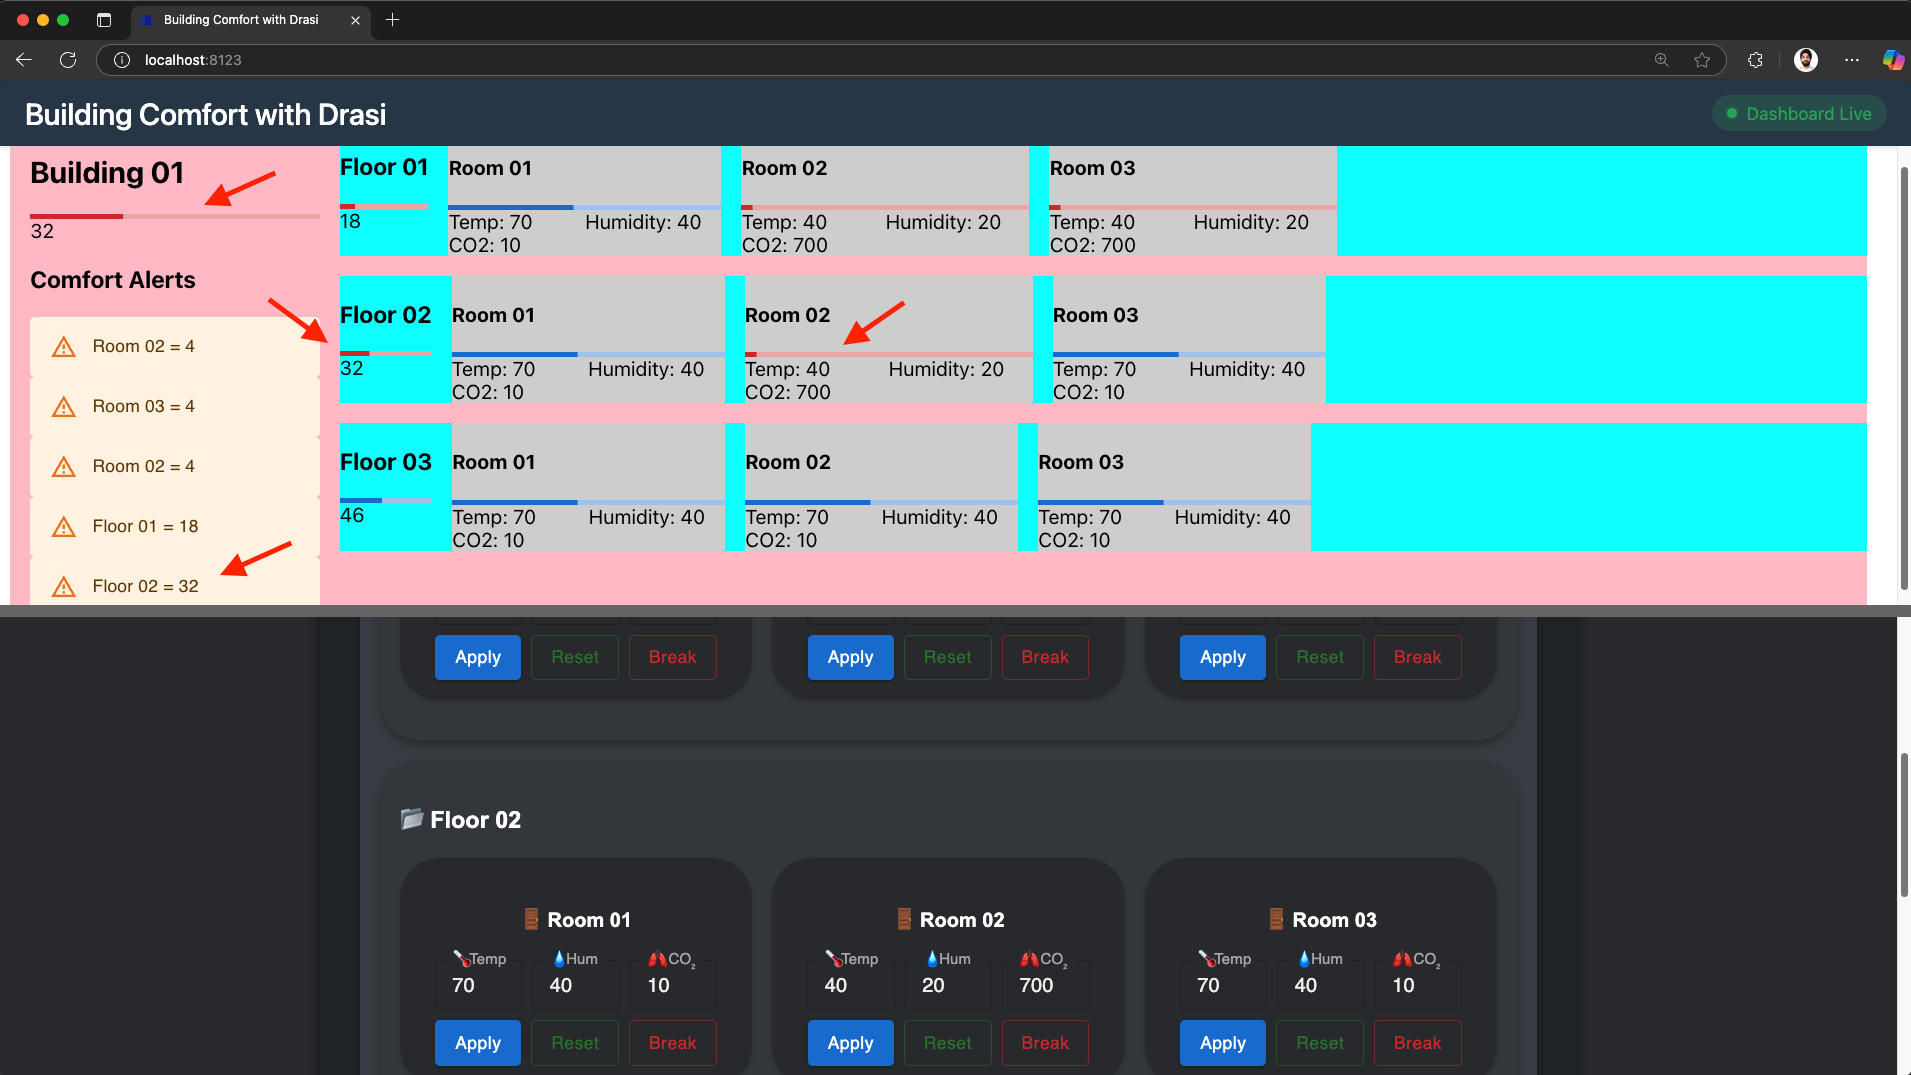1911x1075 pixels.
Task: Click warning triangle next to "Room 02 = 4"
Action: [63, 347]
